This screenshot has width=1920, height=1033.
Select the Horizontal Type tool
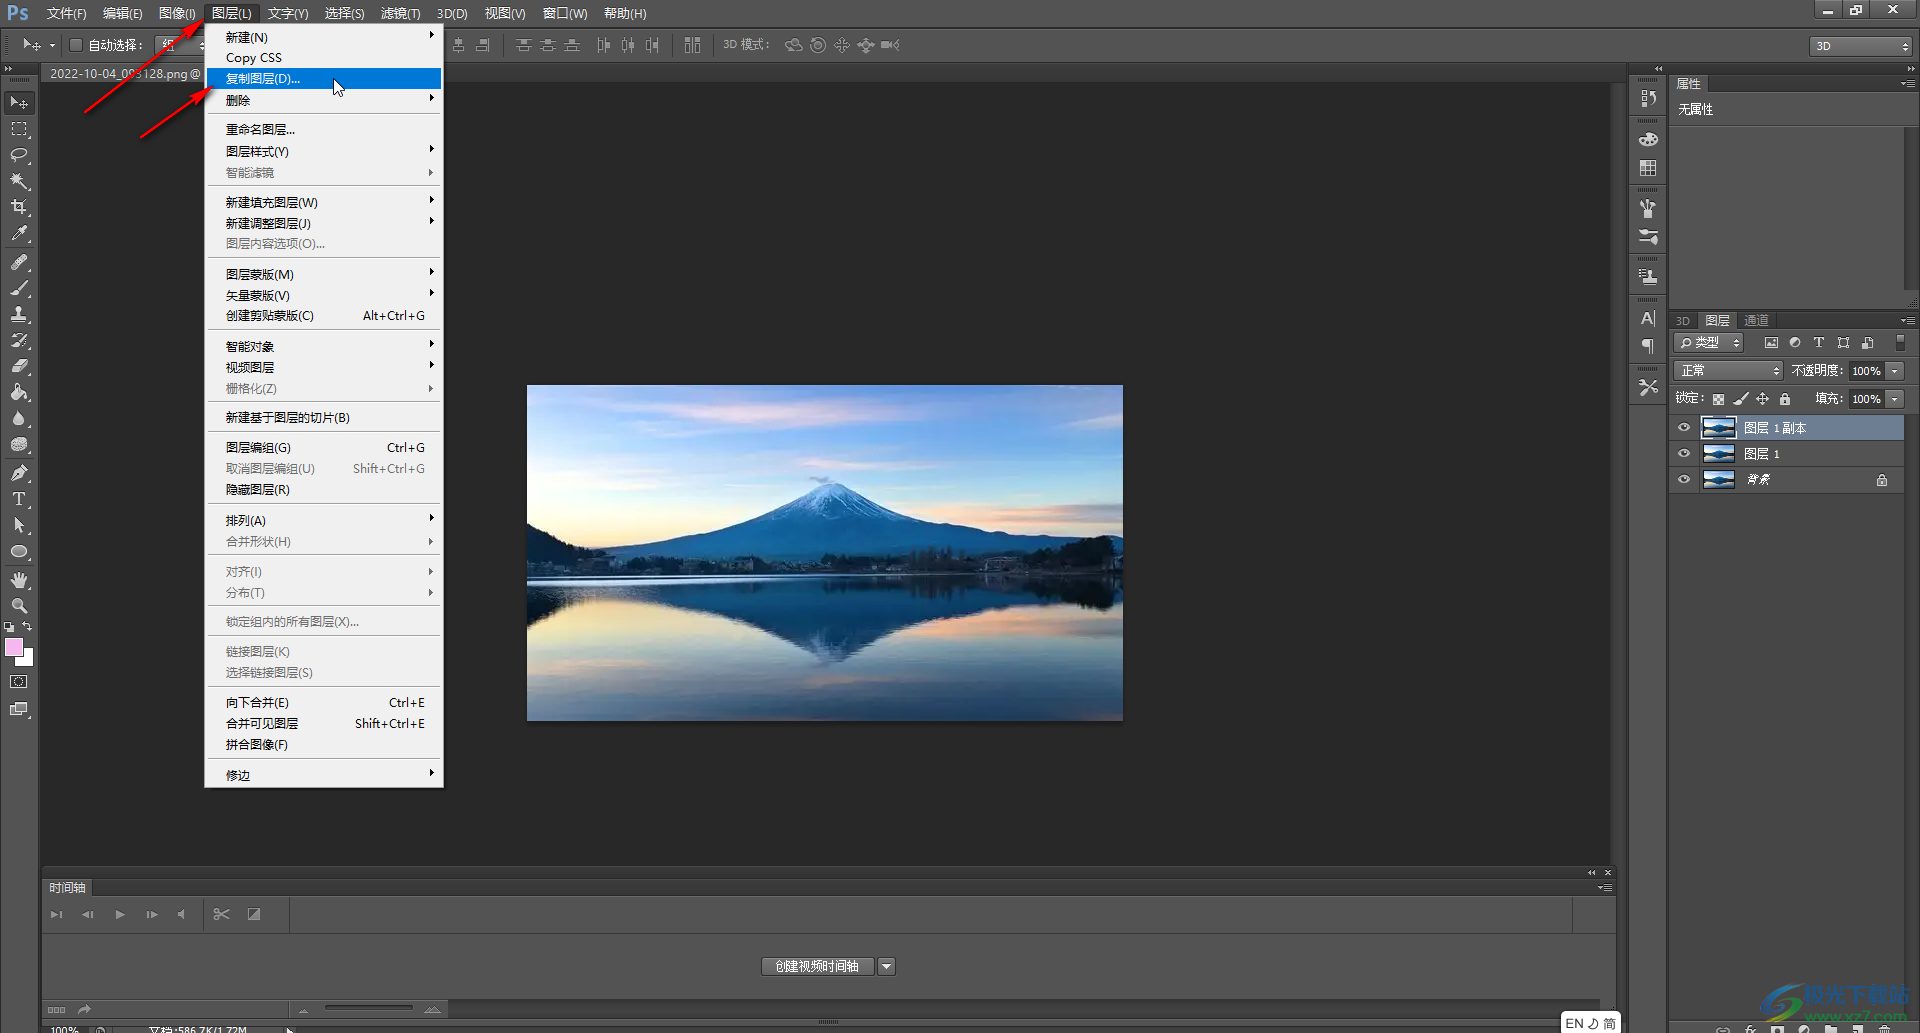(x=19, y=499)
